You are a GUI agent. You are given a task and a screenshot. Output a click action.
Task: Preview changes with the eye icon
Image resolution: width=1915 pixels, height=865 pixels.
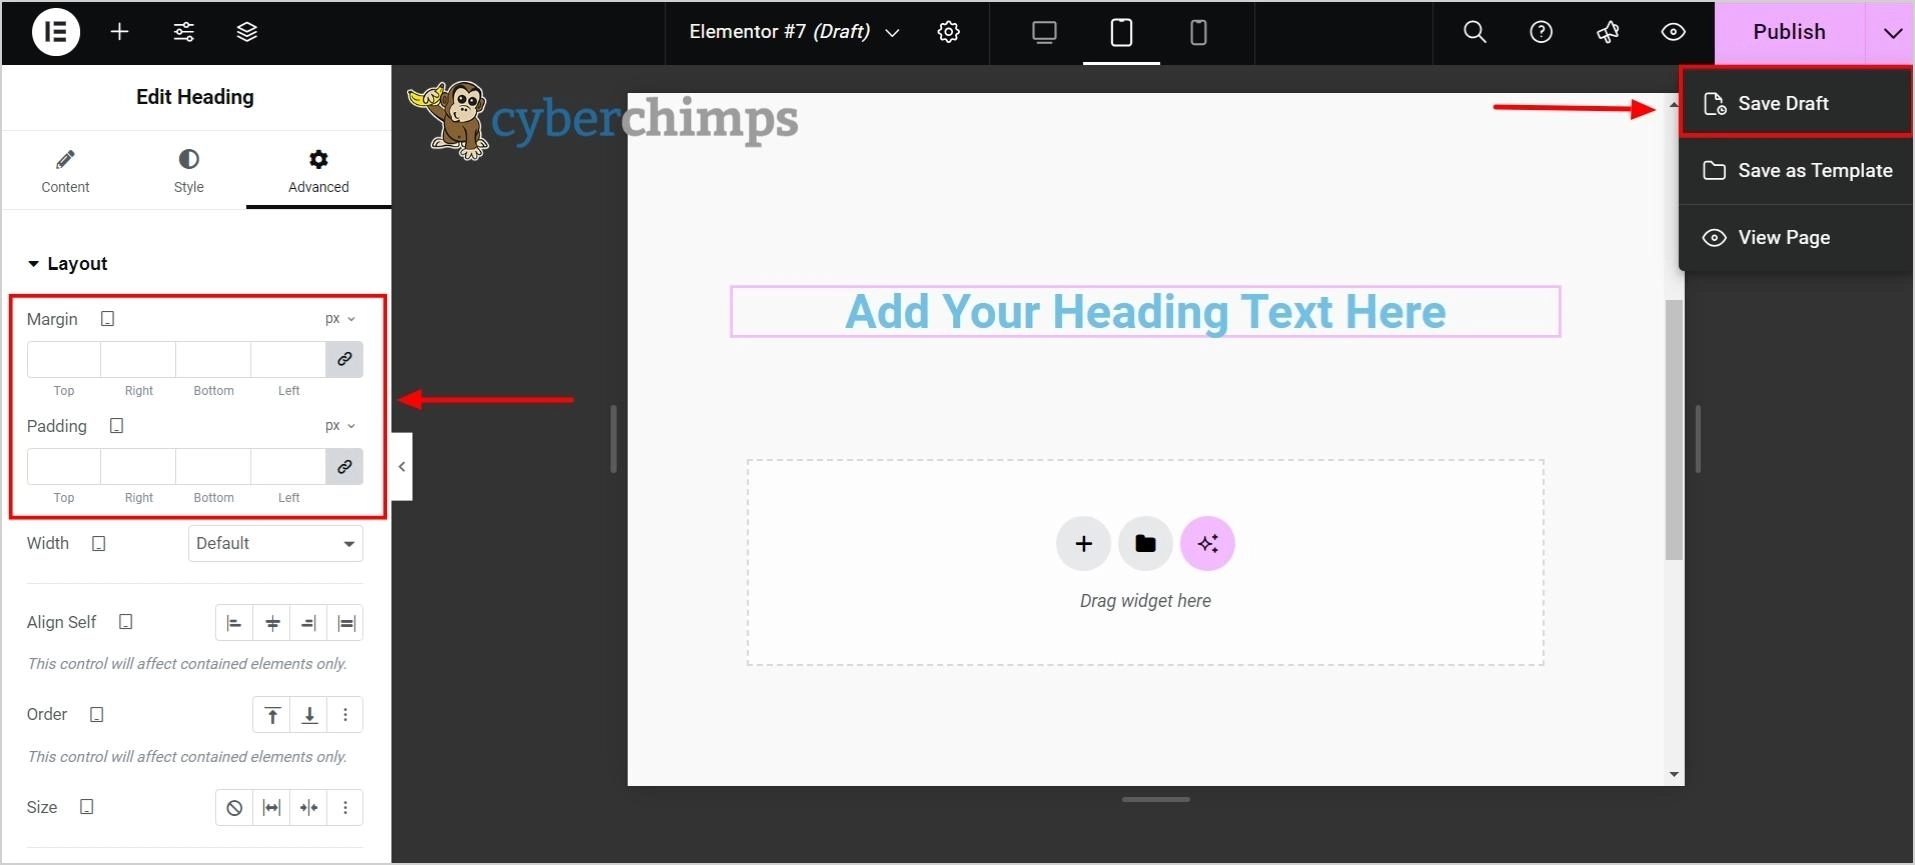tap(1673, 32)
